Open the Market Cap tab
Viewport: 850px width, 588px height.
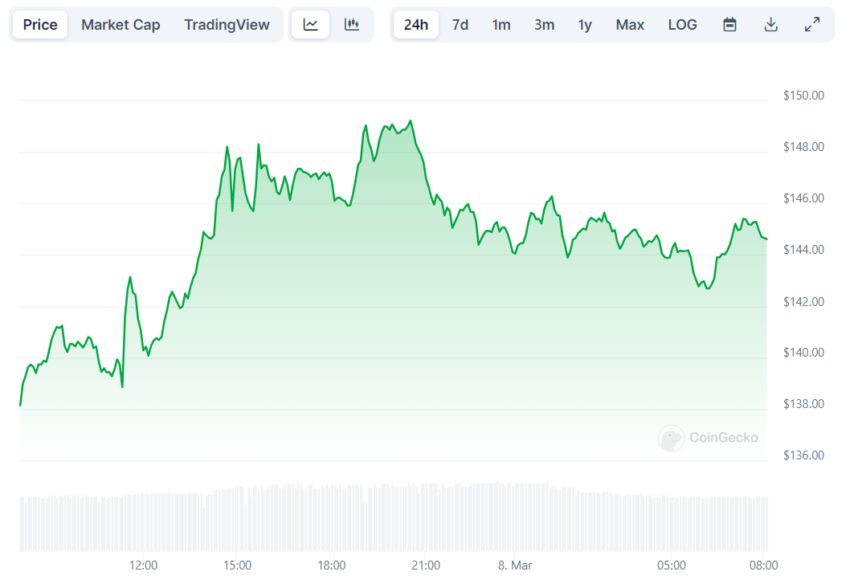tap(120, 25)
